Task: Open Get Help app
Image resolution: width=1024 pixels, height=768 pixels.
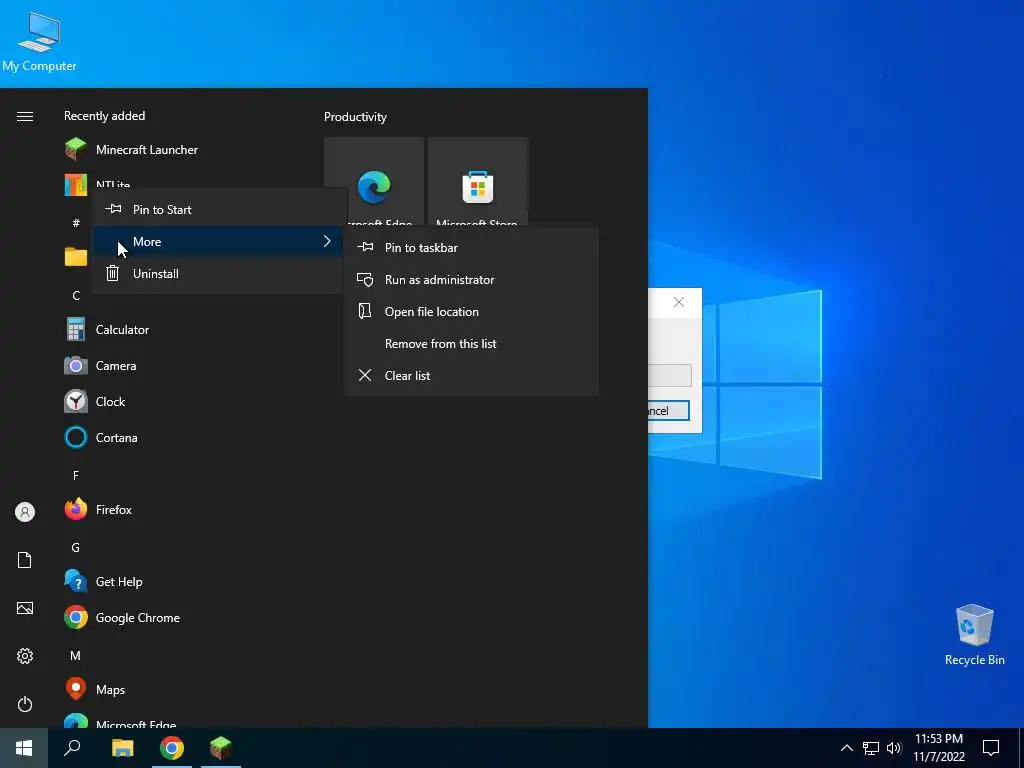Action: [119, 581]
